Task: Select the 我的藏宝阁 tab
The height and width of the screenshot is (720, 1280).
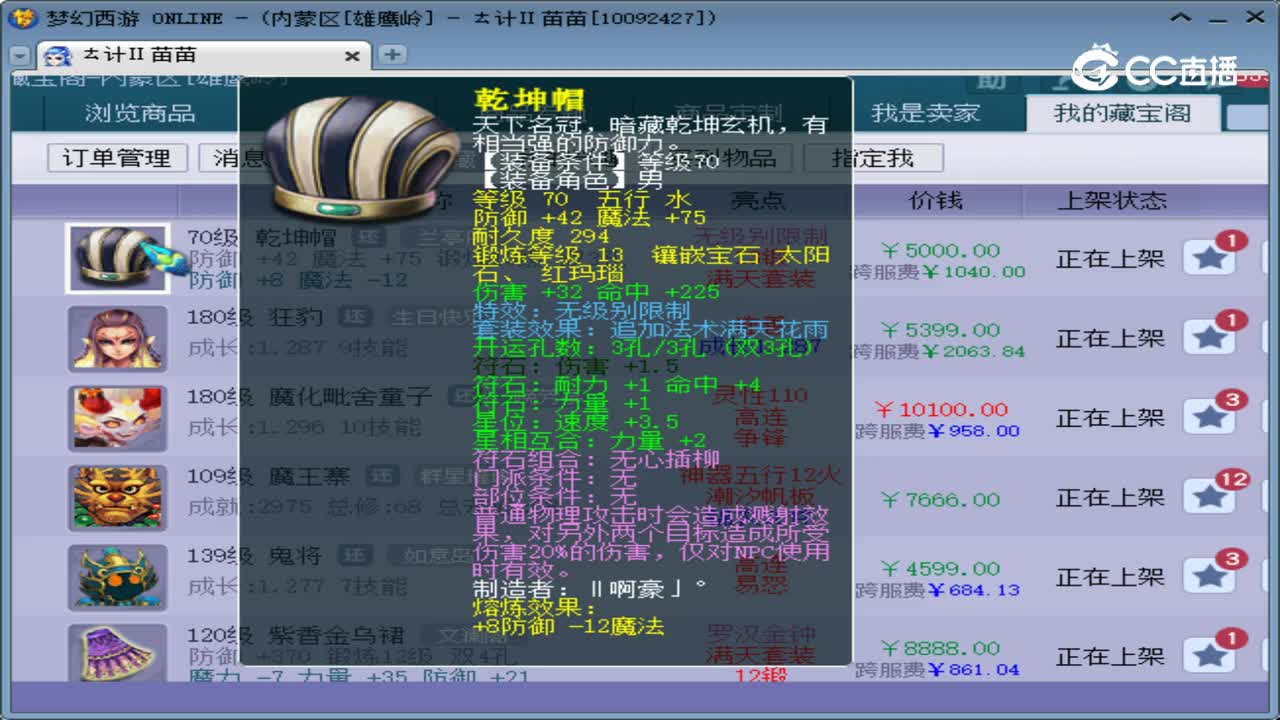Action: (1122, 113)
